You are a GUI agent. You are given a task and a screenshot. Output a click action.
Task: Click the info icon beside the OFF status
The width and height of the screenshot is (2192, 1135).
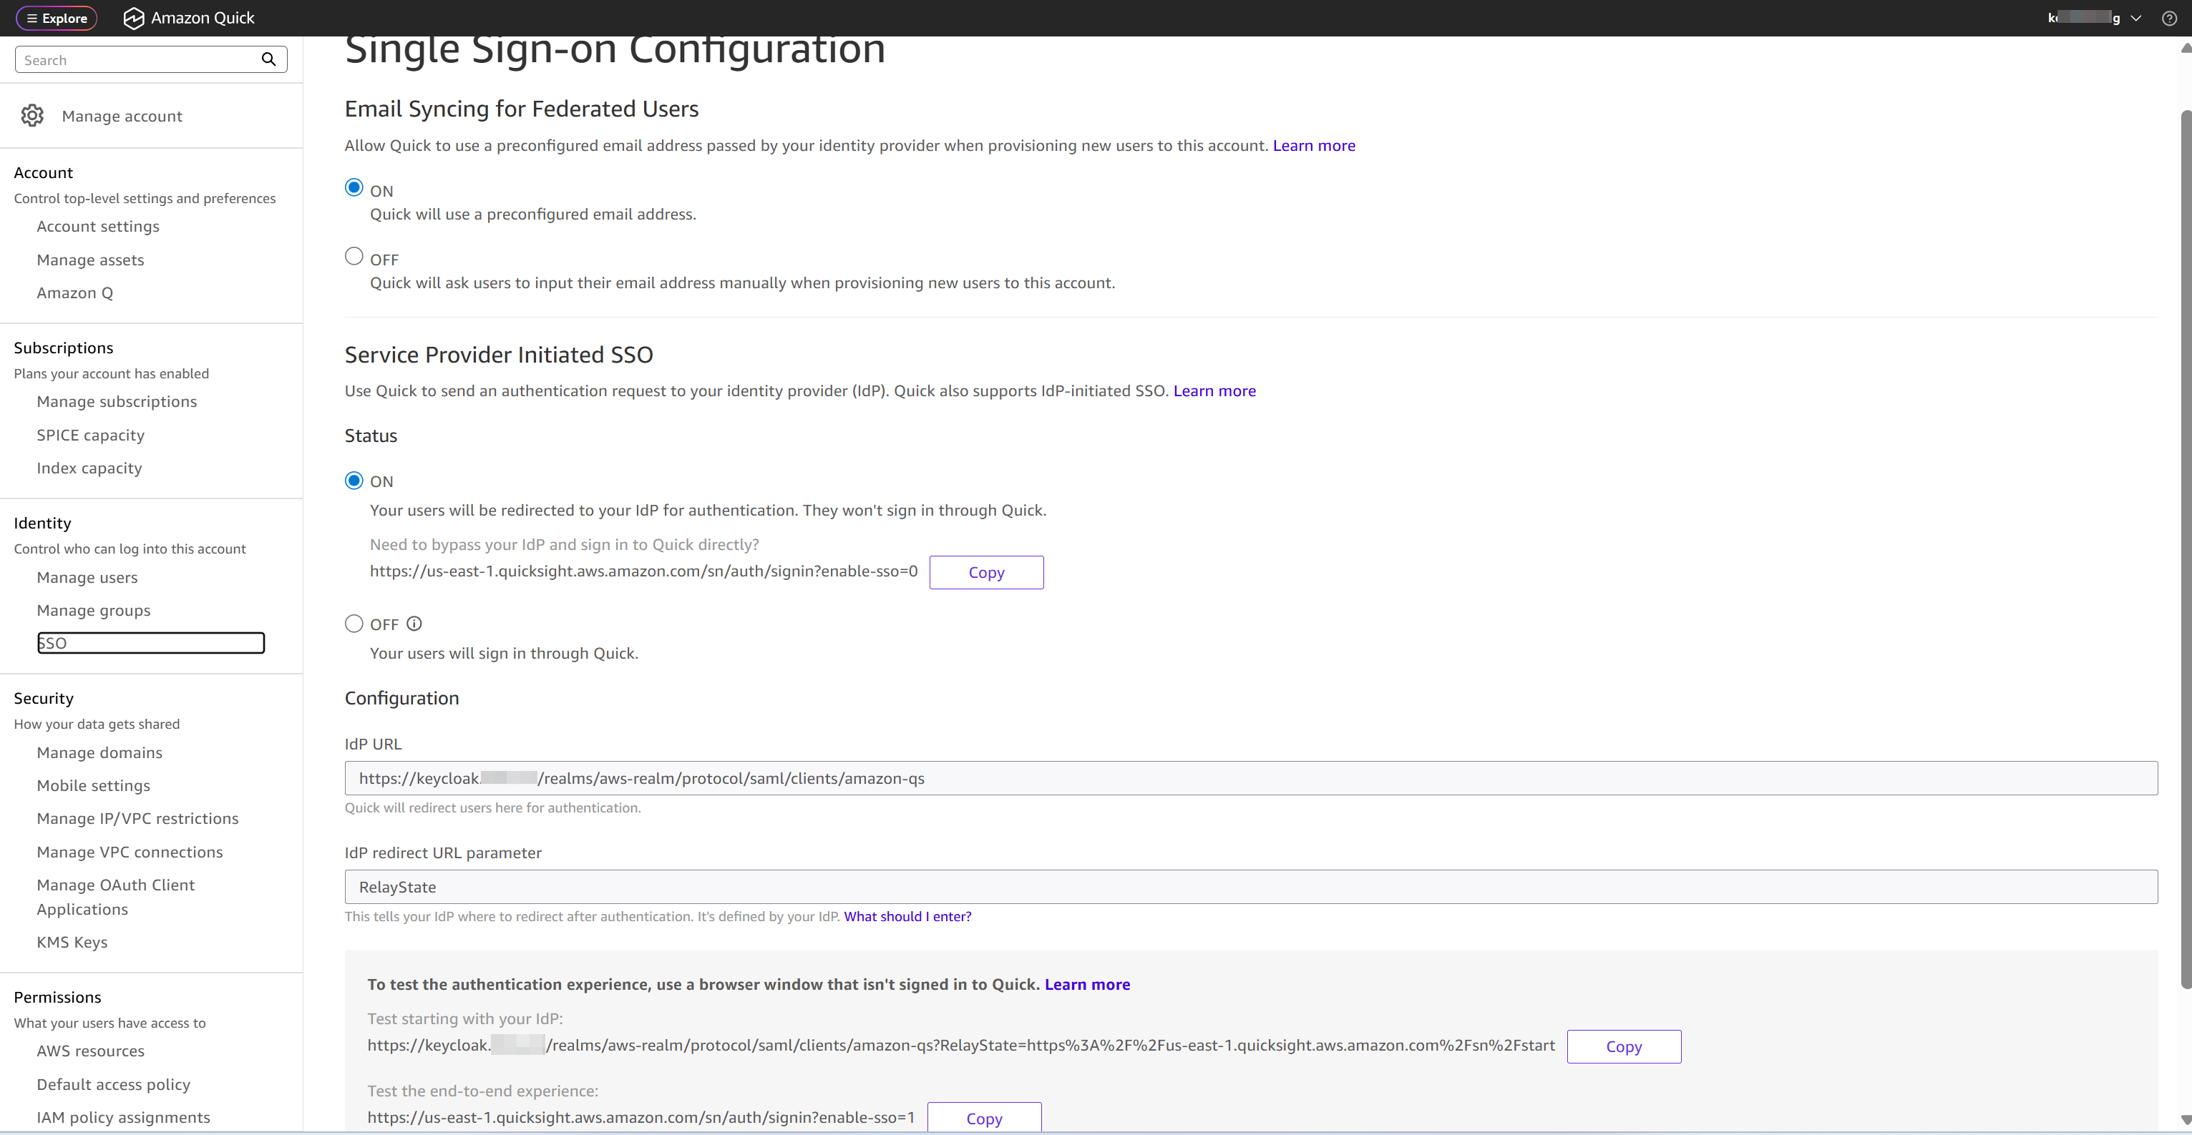pos(414,624)
